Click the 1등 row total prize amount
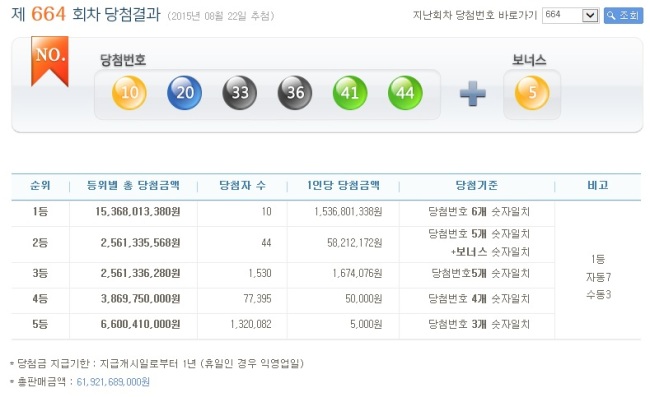This screenshot has width=650, height=397. pyautogui.click(x=138, y=212)
